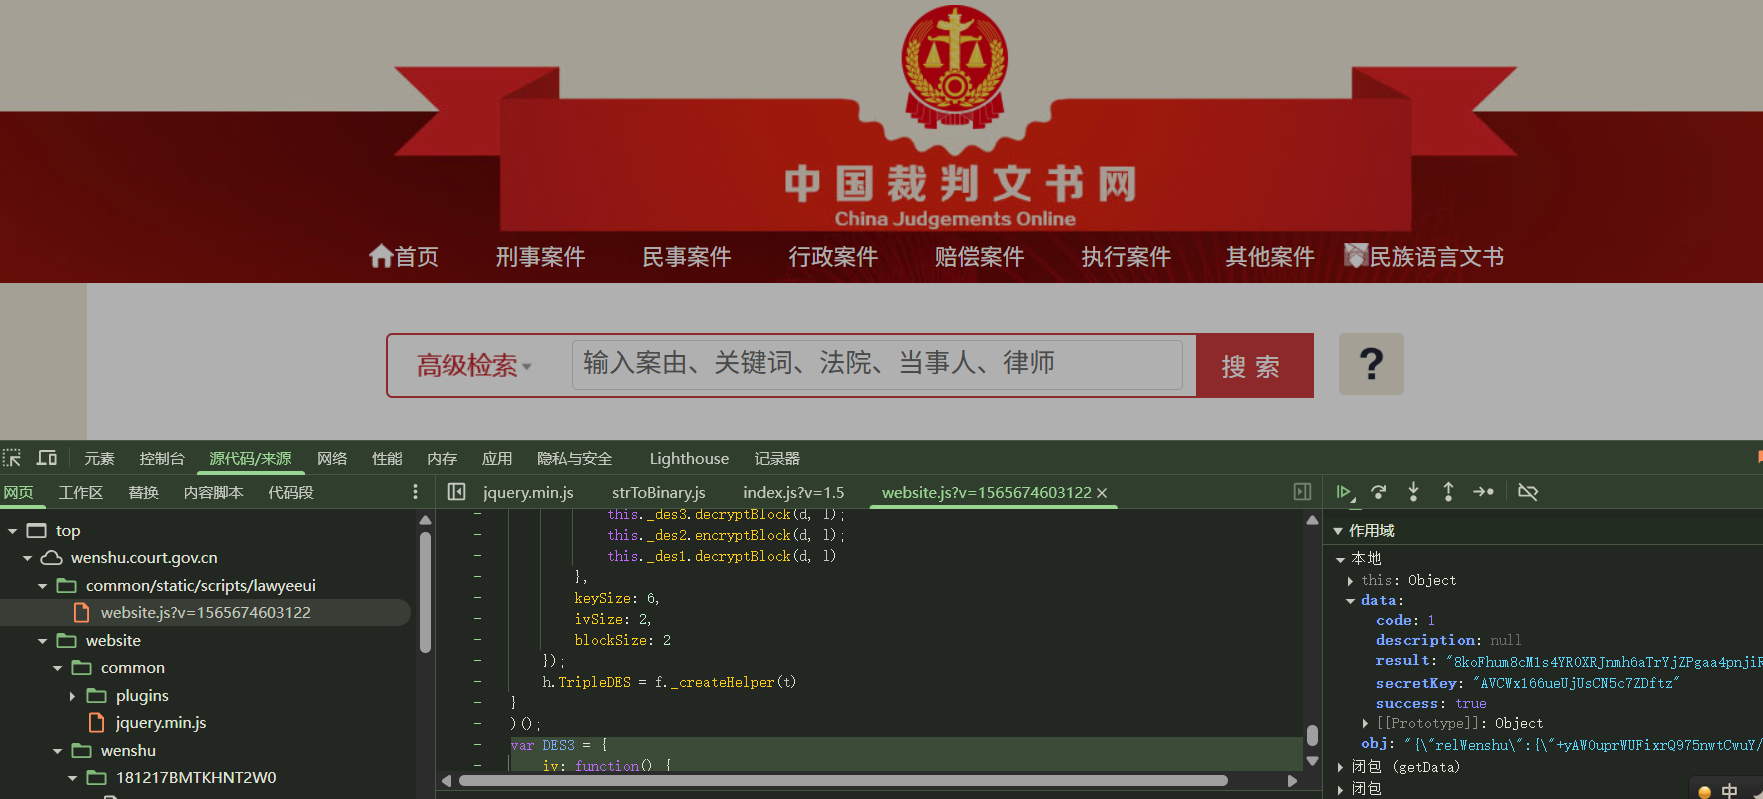
Task: Collapse common/static/scripts/lawyeeui folder
Action: tap(42, 586)
